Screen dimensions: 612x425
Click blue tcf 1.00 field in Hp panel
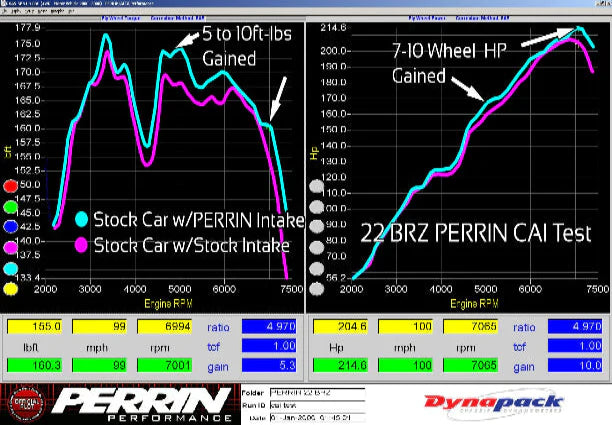pyautogui.click(x=575, y=346)
